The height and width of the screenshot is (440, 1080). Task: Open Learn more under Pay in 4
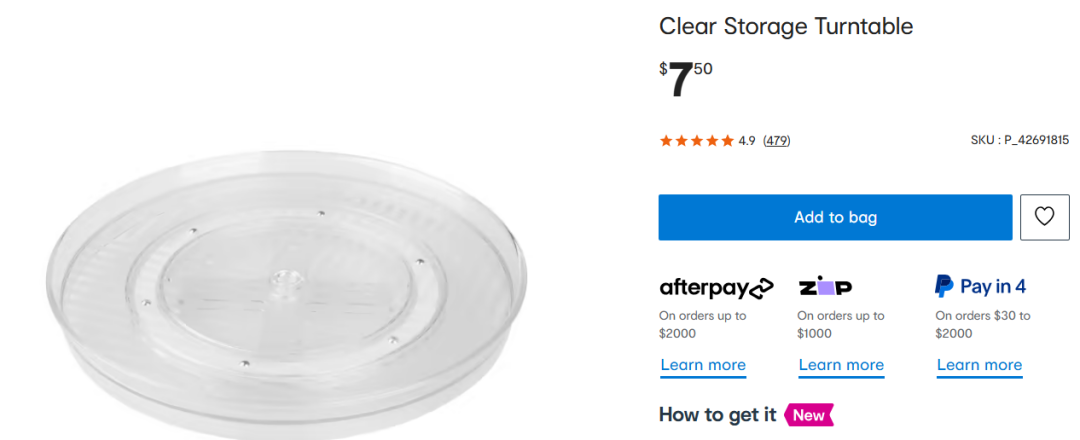tap(979, 365)
